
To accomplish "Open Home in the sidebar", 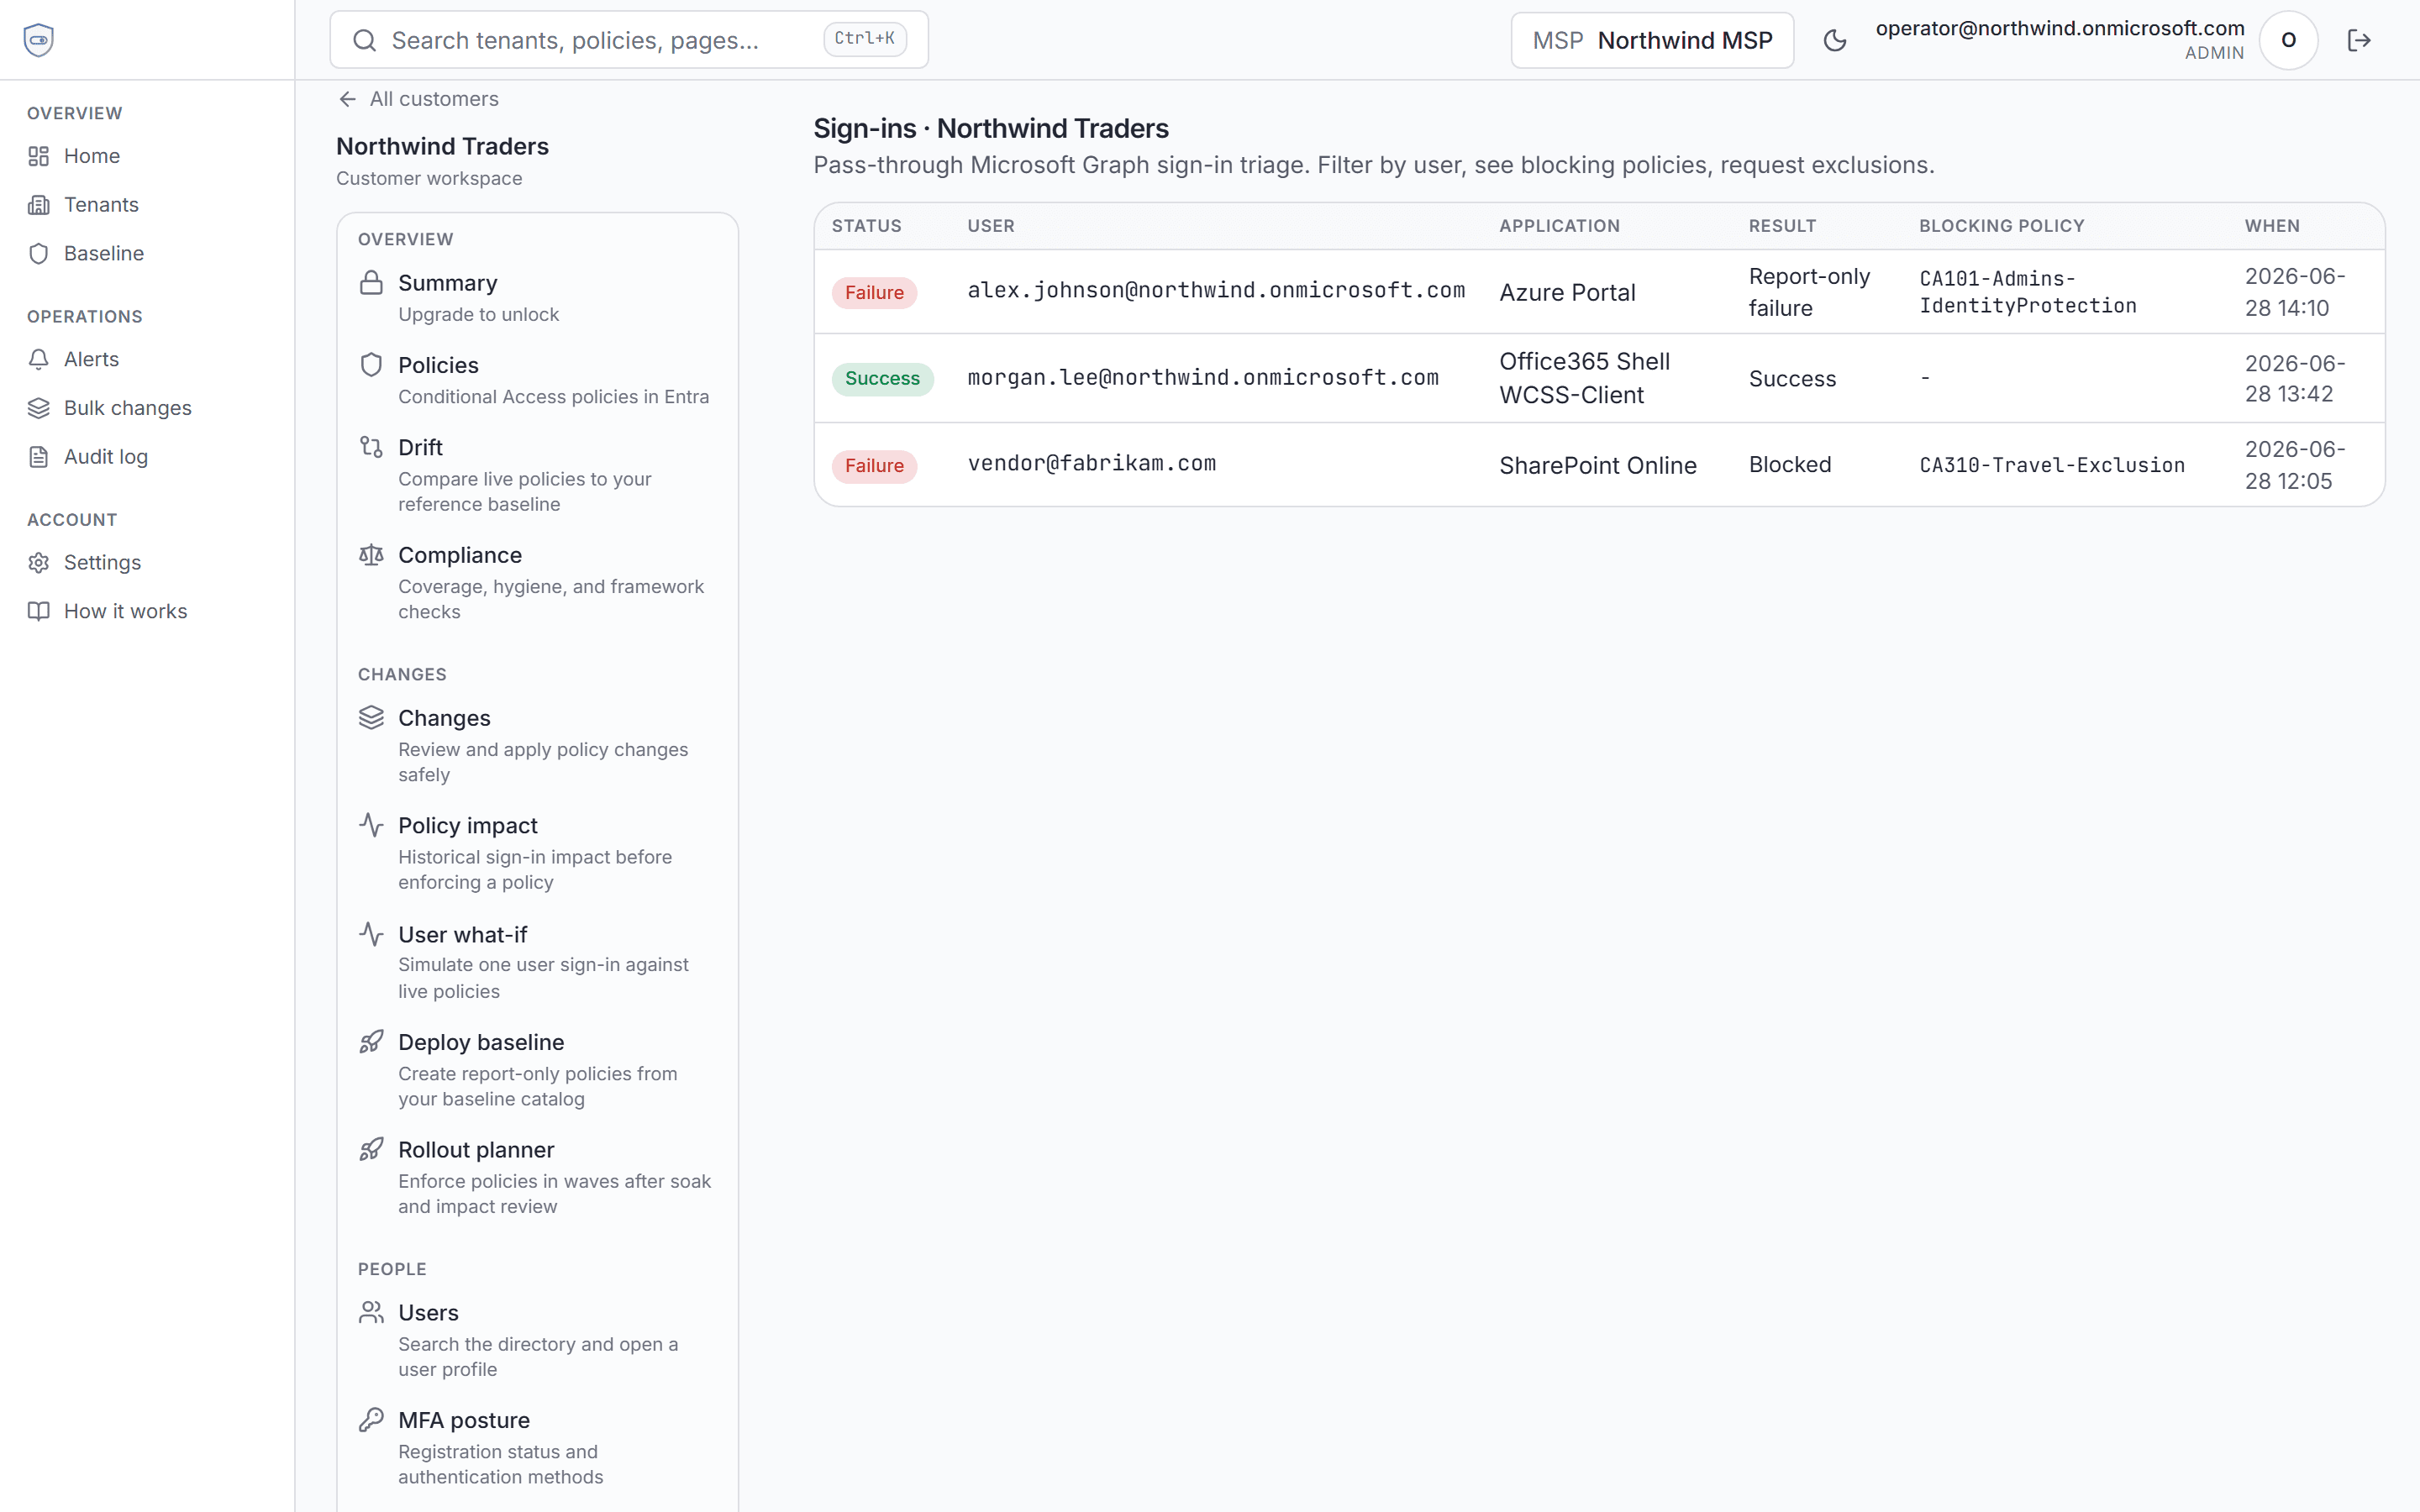I will [147, 156].
